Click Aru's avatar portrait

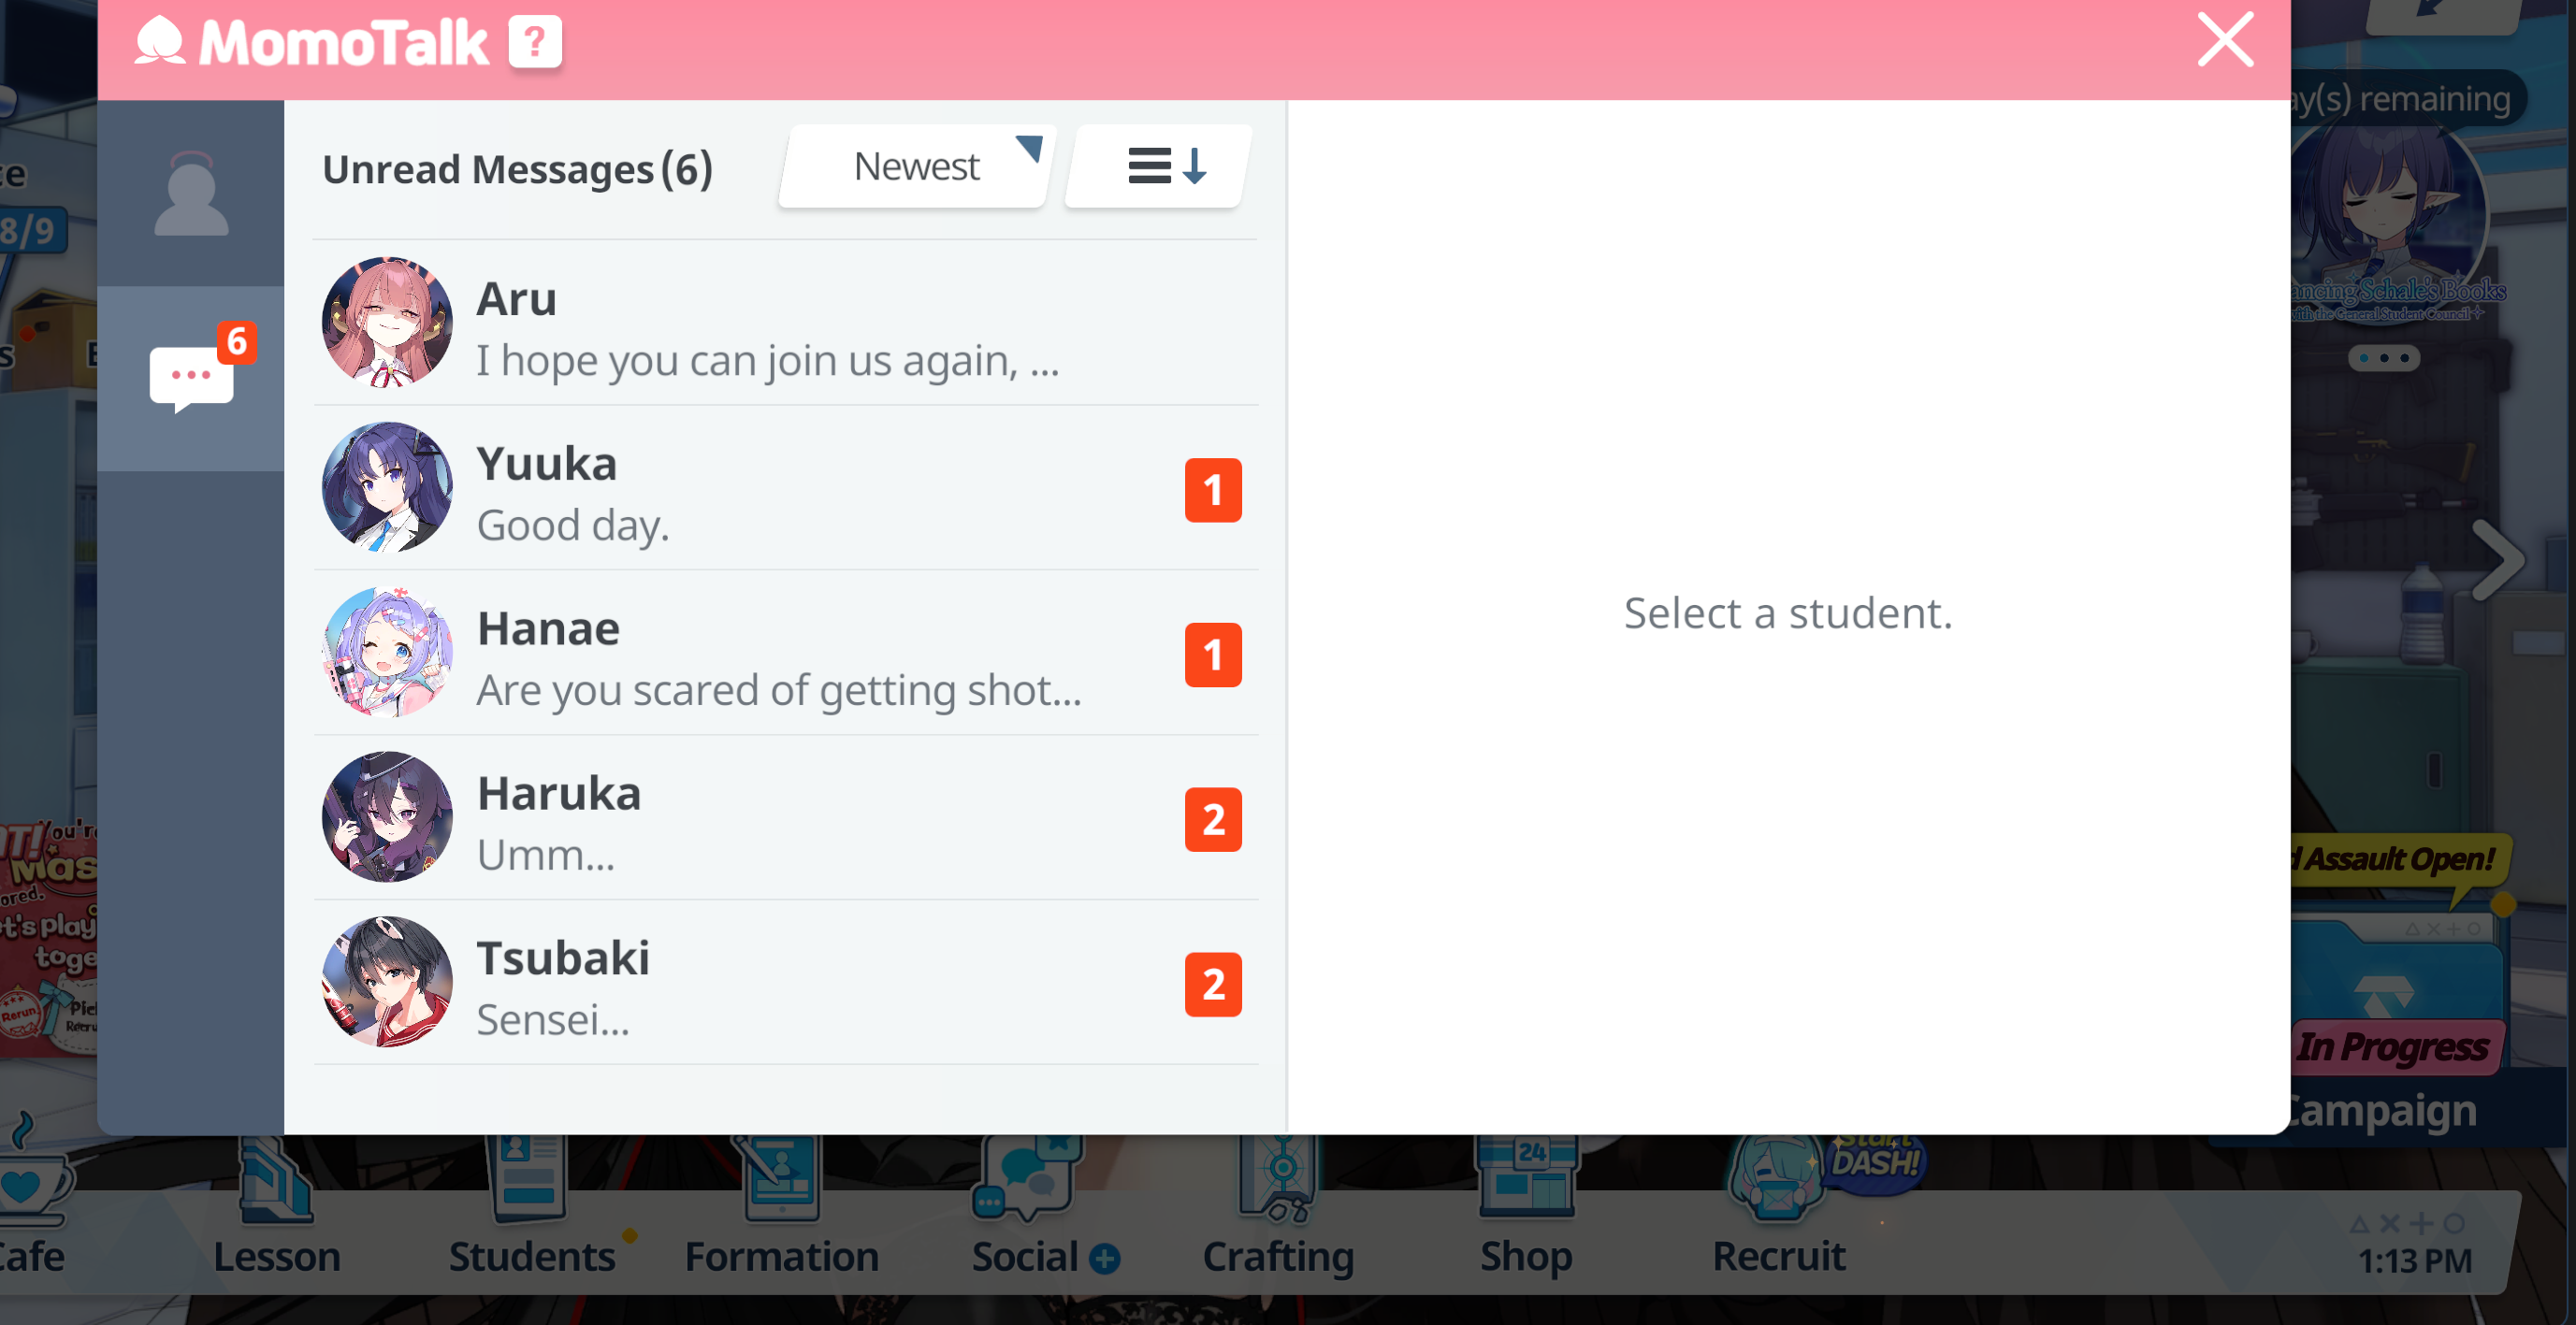(387, 323)
